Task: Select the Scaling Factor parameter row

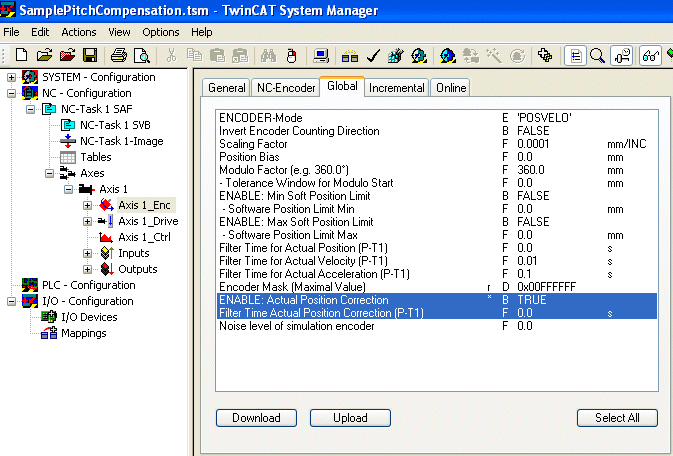Action: pyautogui.click(x=437, y=144)
